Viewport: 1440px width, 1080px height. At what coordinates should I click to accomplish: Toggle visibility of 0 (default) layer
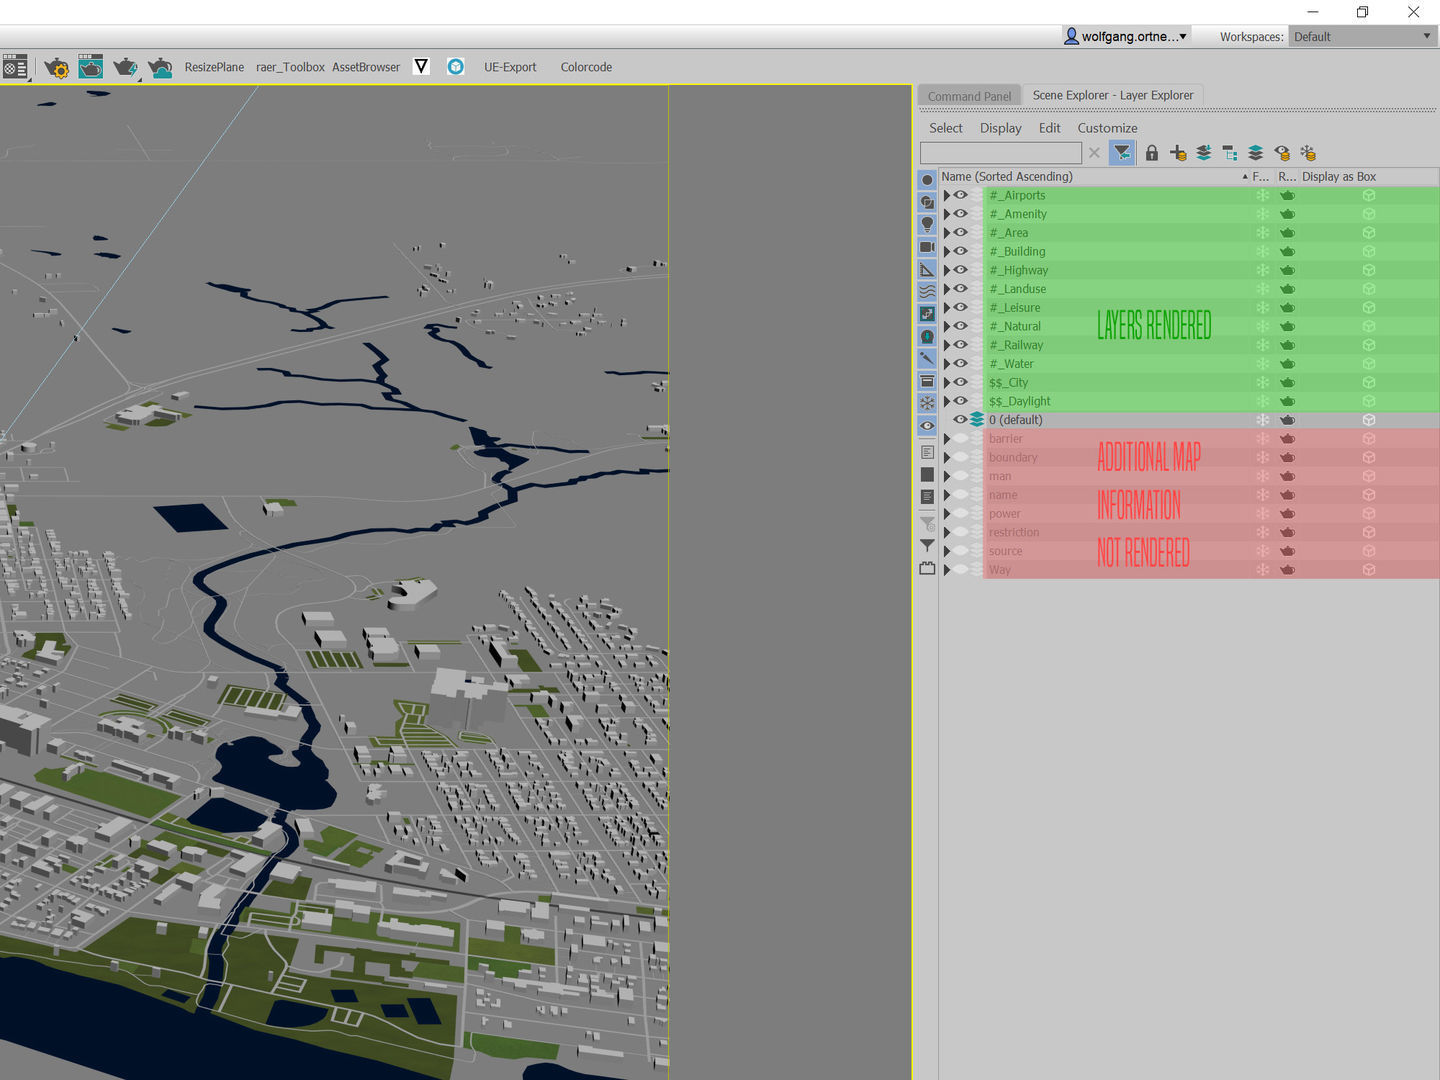pyautogui.click(x=960, y=420)
